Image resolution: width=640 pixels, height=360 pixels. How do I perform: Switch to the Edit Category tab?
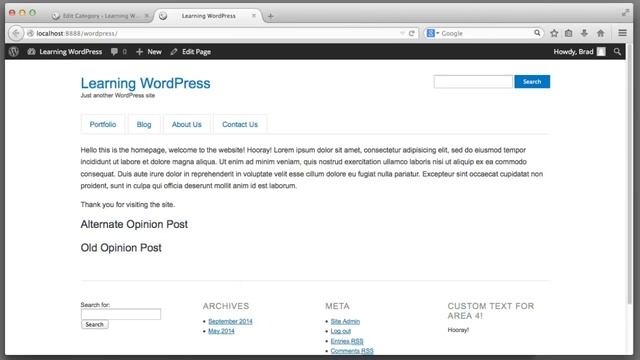coord(100,16)
